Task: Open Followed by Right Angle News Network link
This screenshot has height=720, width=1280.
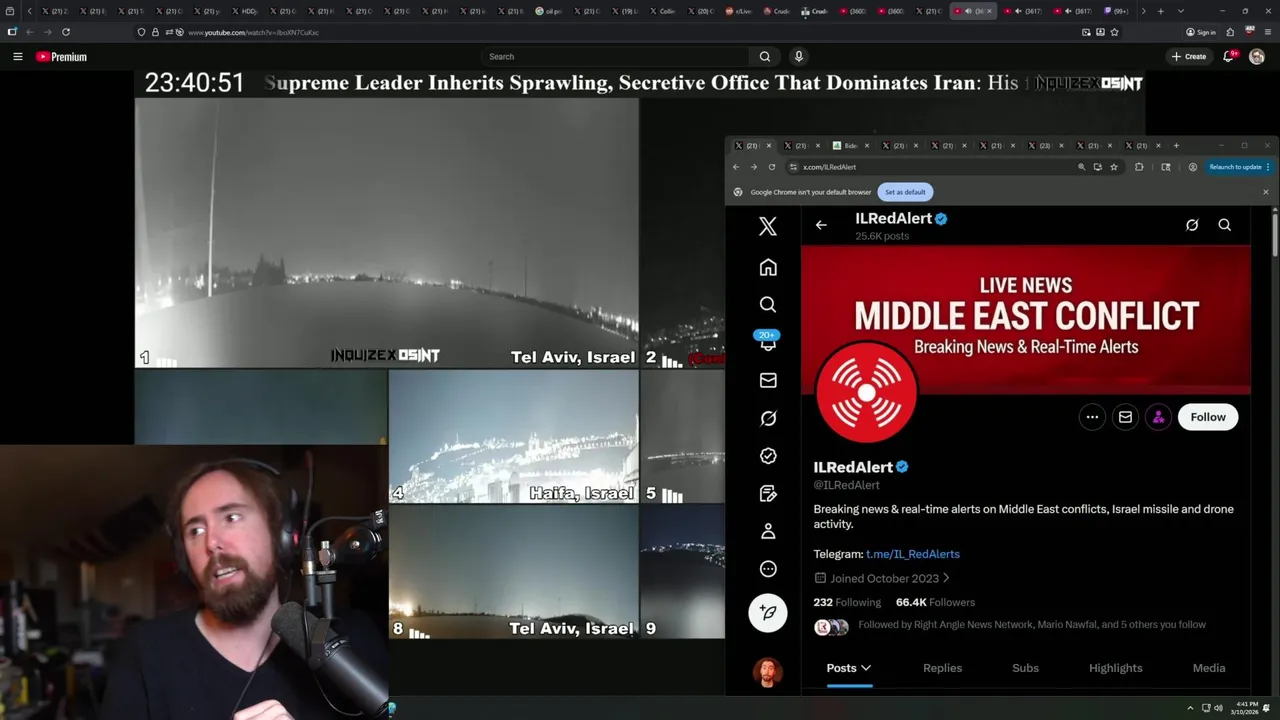Action: tap(1032, 625)
